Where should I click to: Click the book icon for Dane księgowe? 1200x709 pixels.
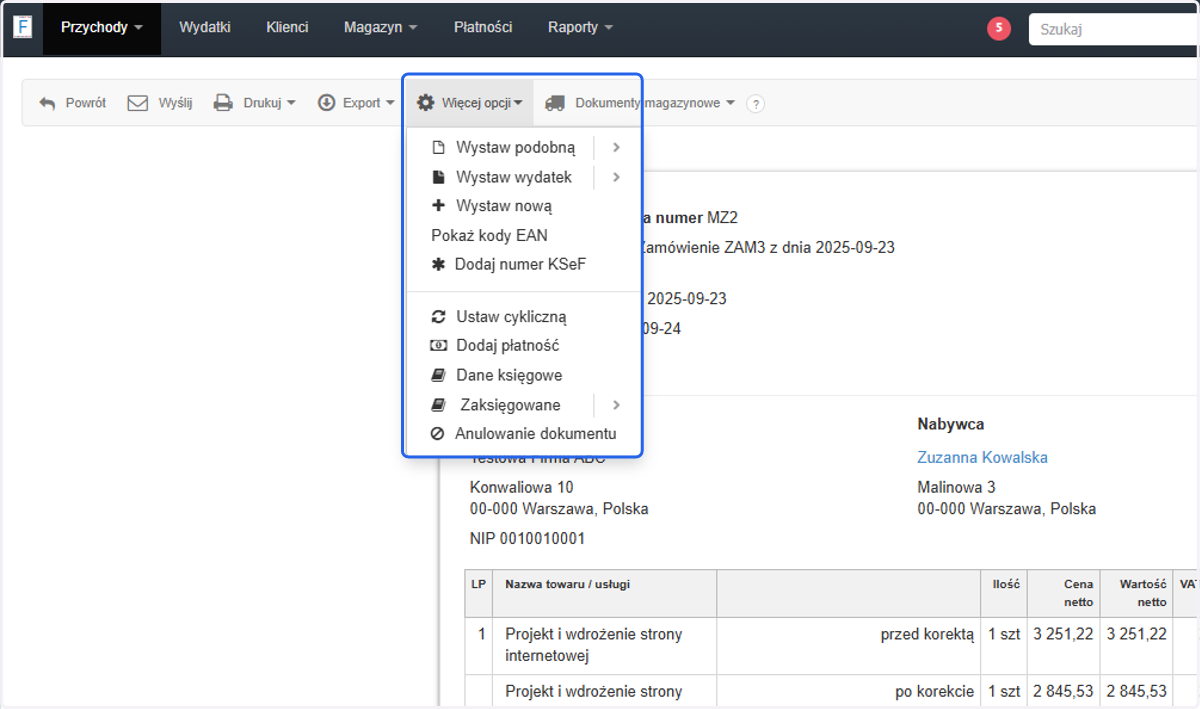(438, 376)
